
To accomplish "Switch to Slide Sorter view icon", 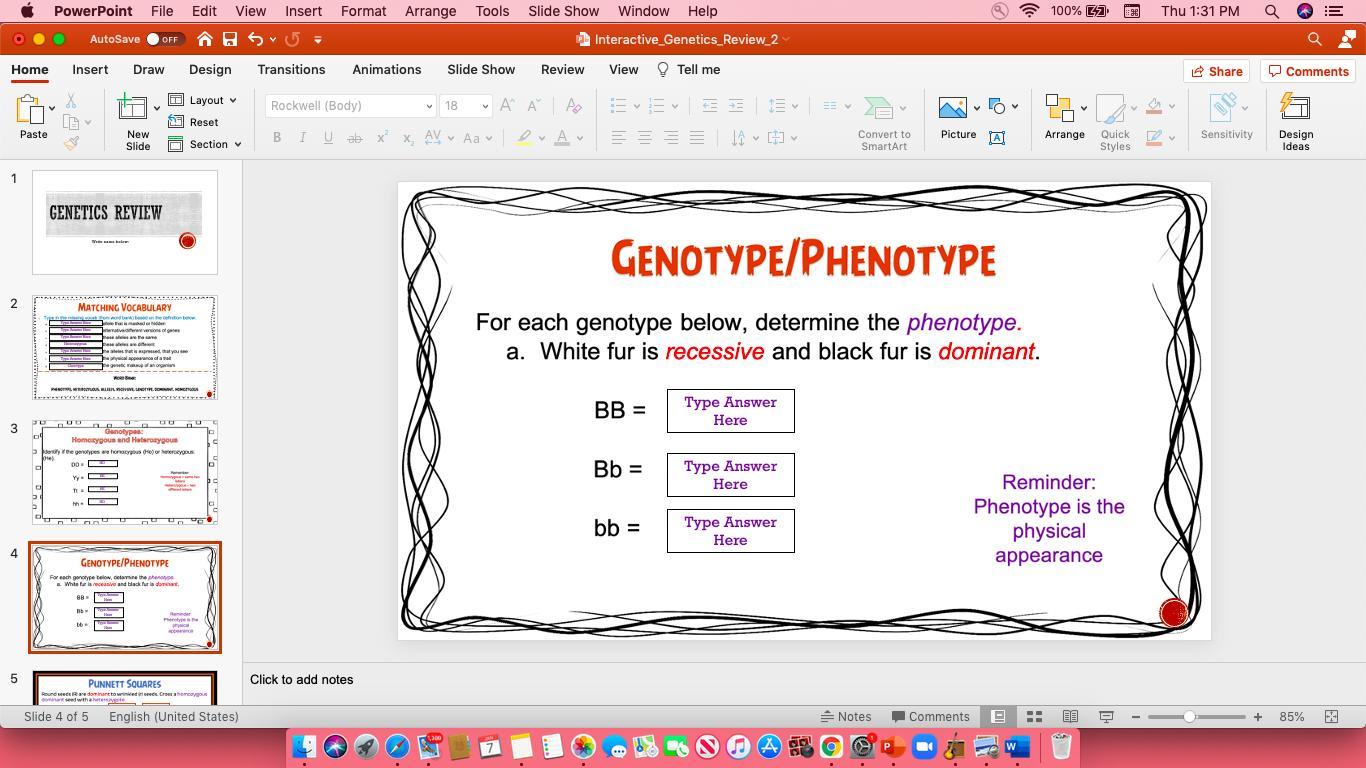I will [1034, 717].
